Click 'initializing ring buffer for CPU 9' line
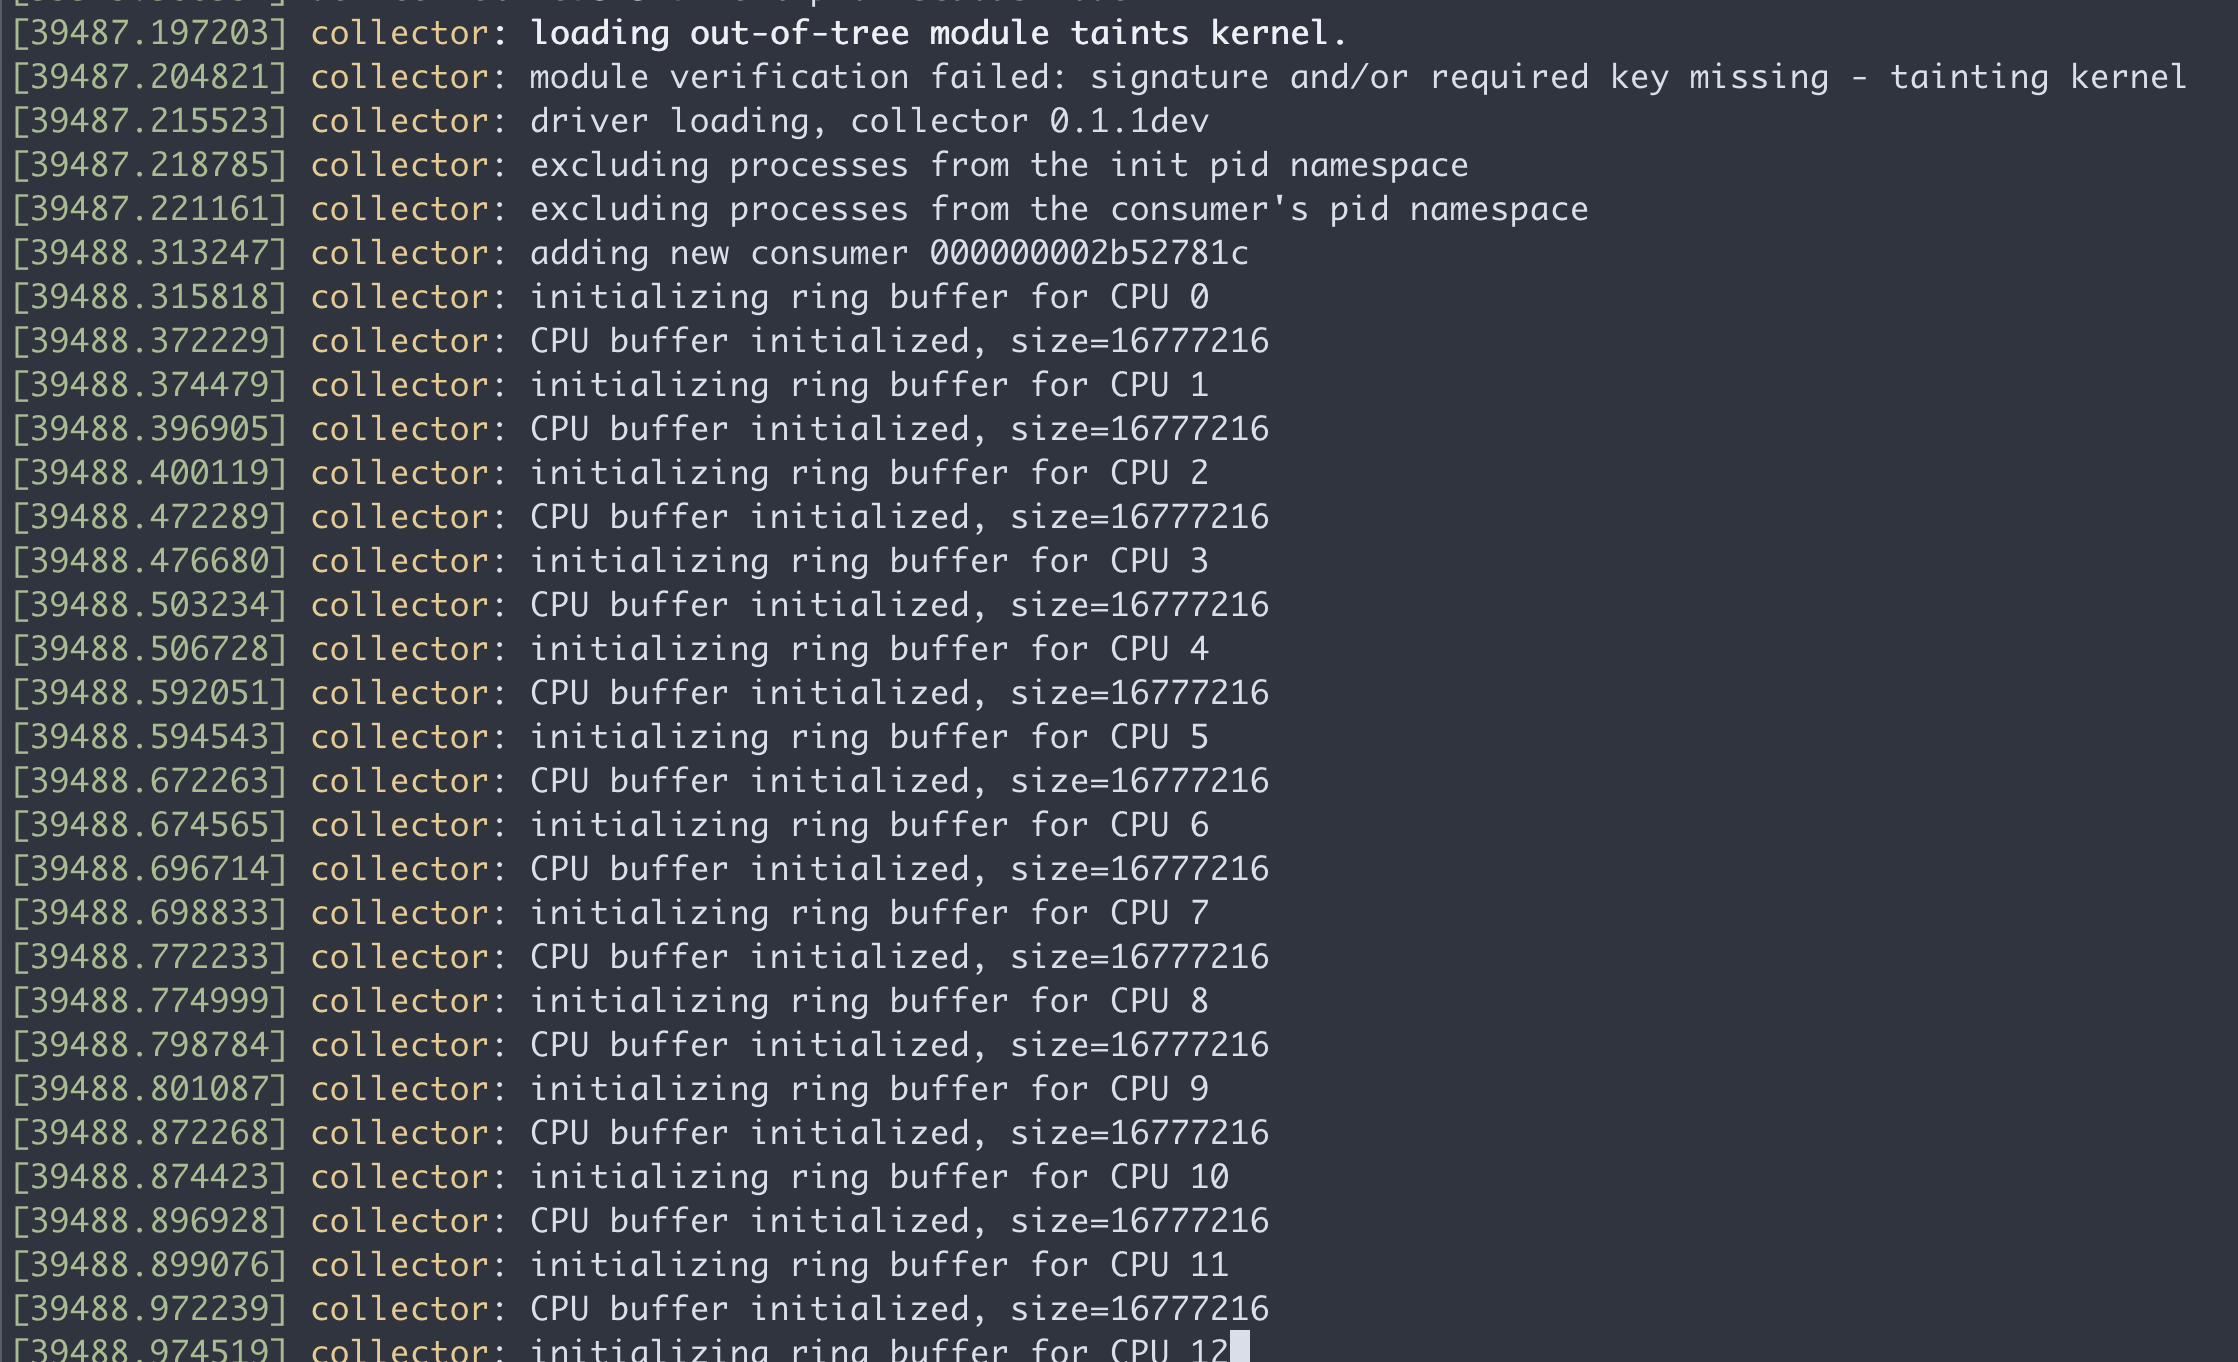Image resolution: width=2238 pixels, height=1362 pixels. [x=868, y=1089]
